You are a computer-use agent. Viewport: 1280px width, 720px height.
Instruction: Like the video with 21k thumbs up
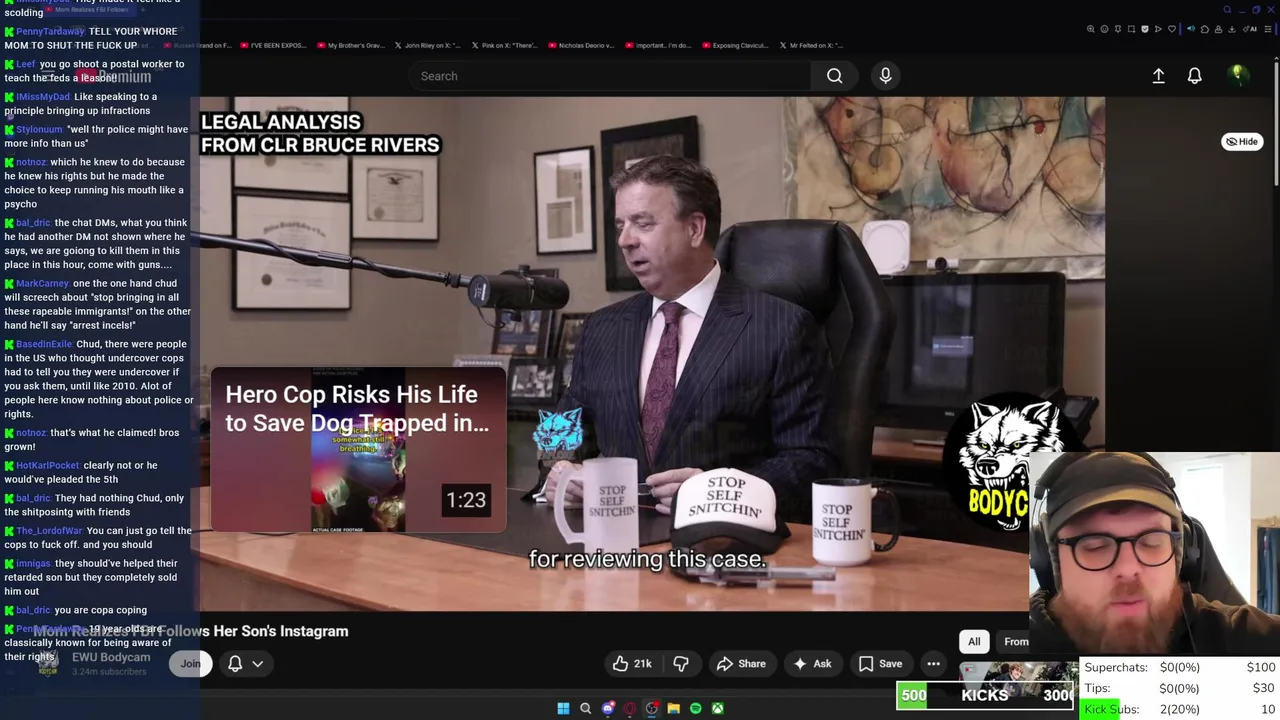(632, 664)
